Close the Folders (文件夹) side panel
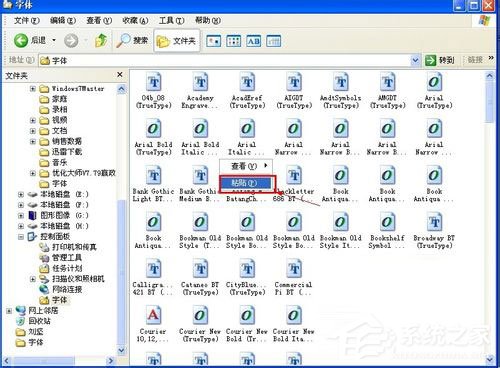 (x=120, y=75)
